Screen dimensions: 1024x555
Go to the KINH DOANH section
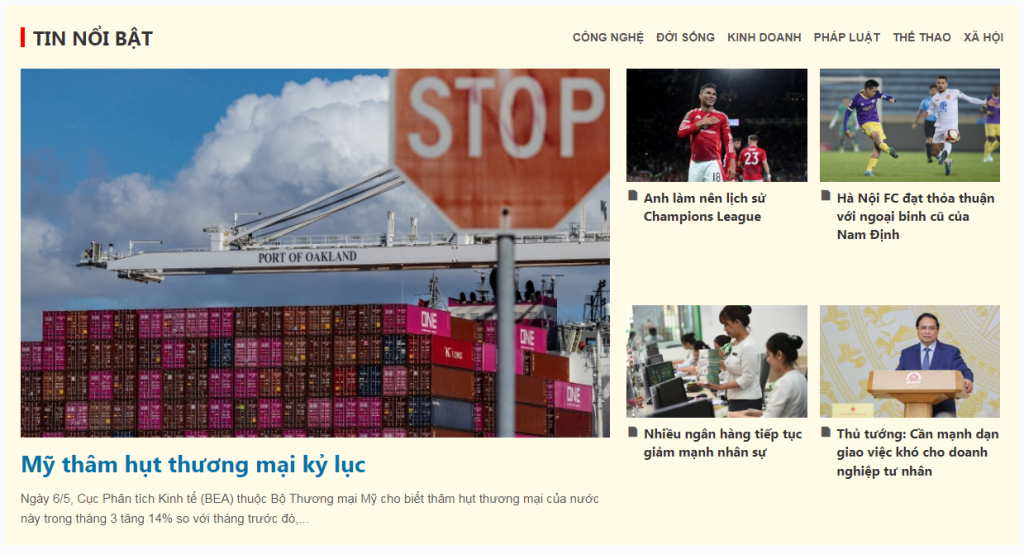tap(764, 37)
